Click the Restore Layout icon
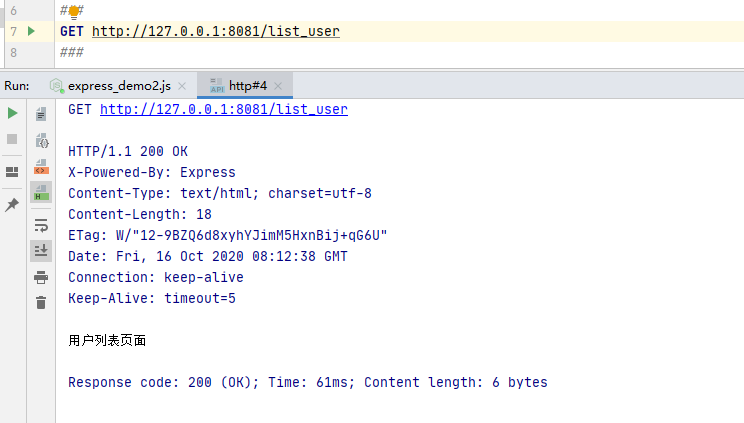744x423 pixels. pos(13,172)
